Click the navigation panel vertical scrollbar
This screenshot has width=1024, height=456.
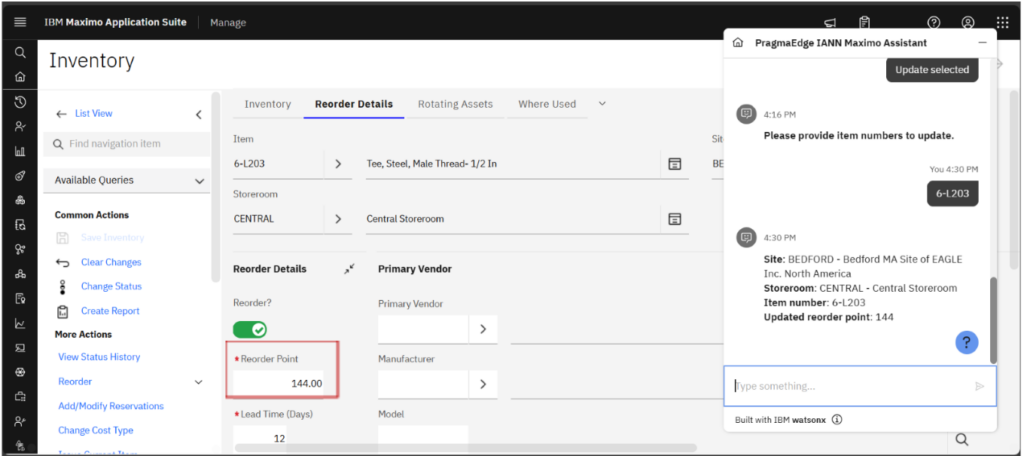point(215,187)
